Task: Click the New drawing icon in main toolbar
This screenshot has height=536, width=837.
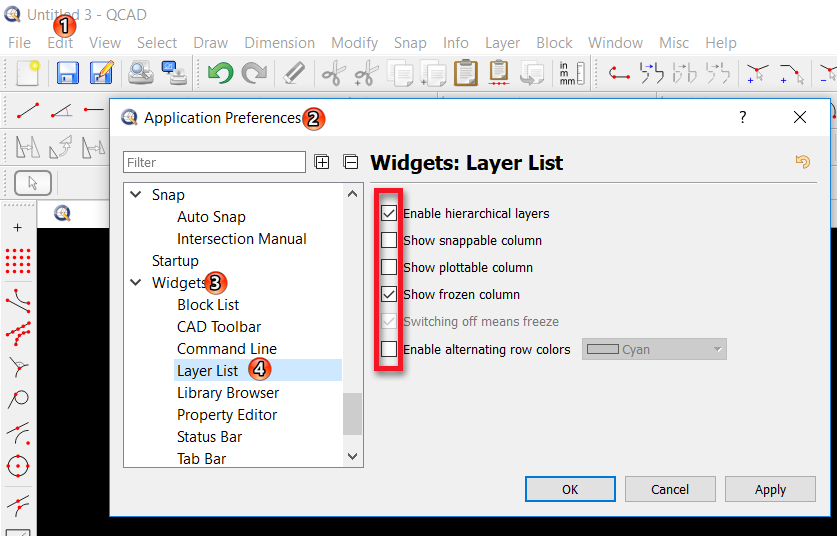Action: coord(27,73)
